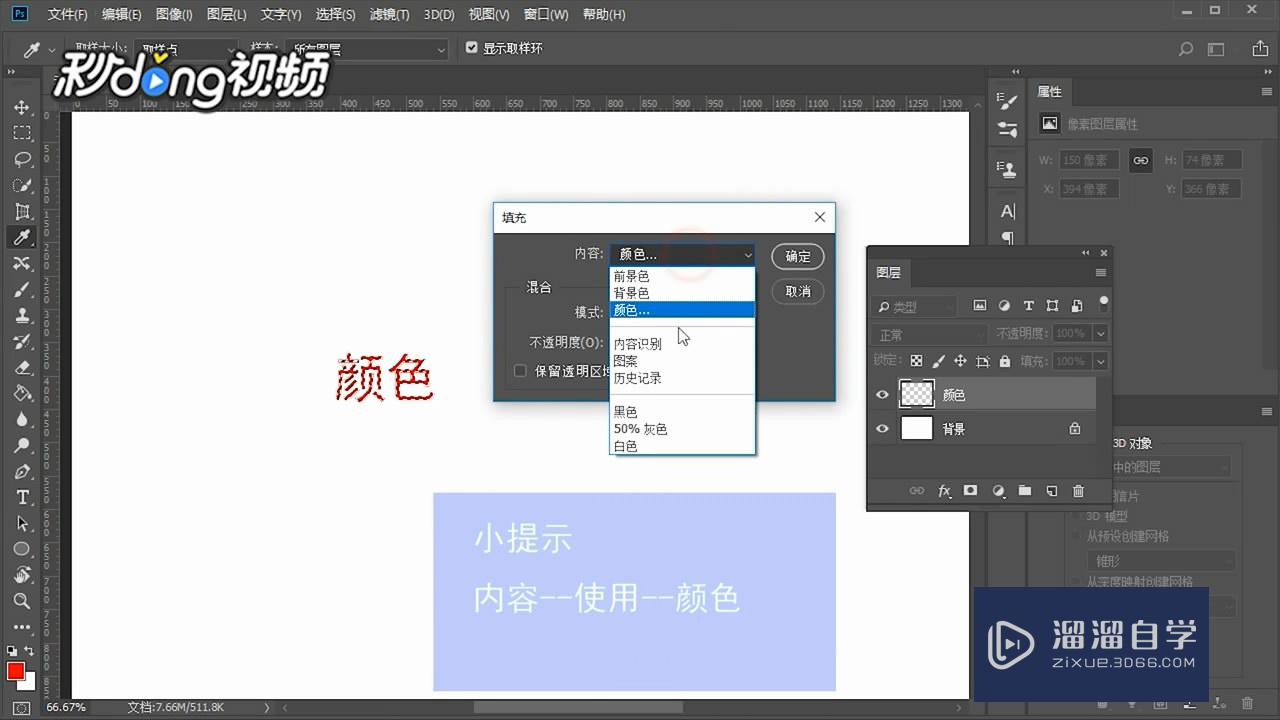Open the 图层(L) menu
This screenshot has height=720, width=1280.
226,15
